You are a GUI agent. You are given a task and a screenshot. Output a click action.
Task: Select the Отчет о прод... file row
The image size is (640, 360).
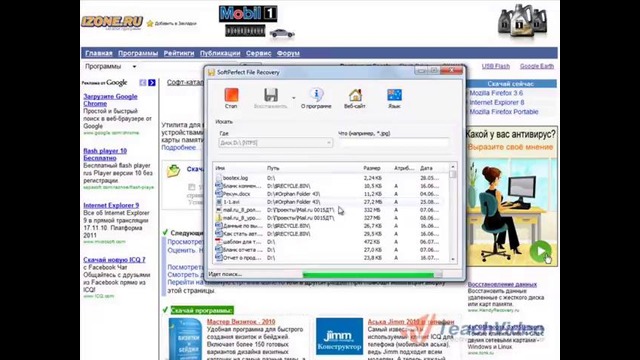tap(331, 258)
